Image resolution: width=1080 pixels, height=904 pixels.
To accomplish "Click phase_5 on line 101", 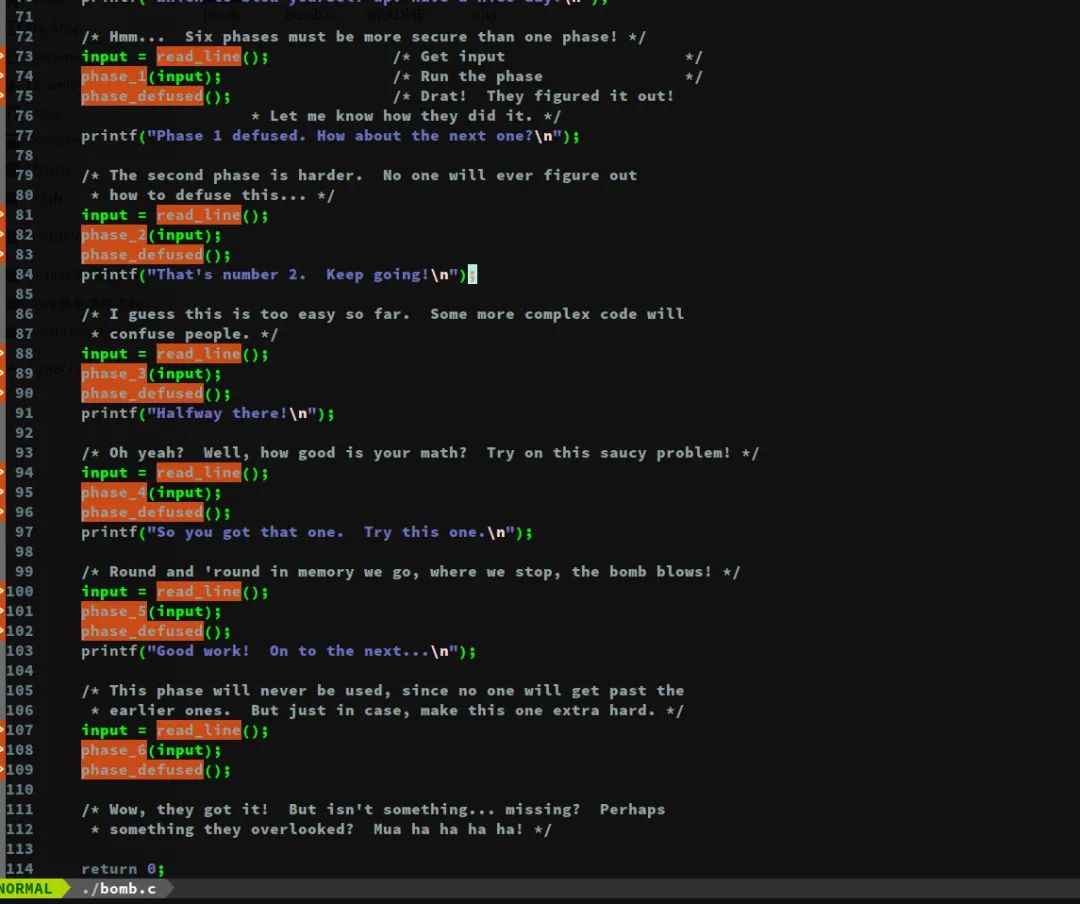I will tap(114, 611).
